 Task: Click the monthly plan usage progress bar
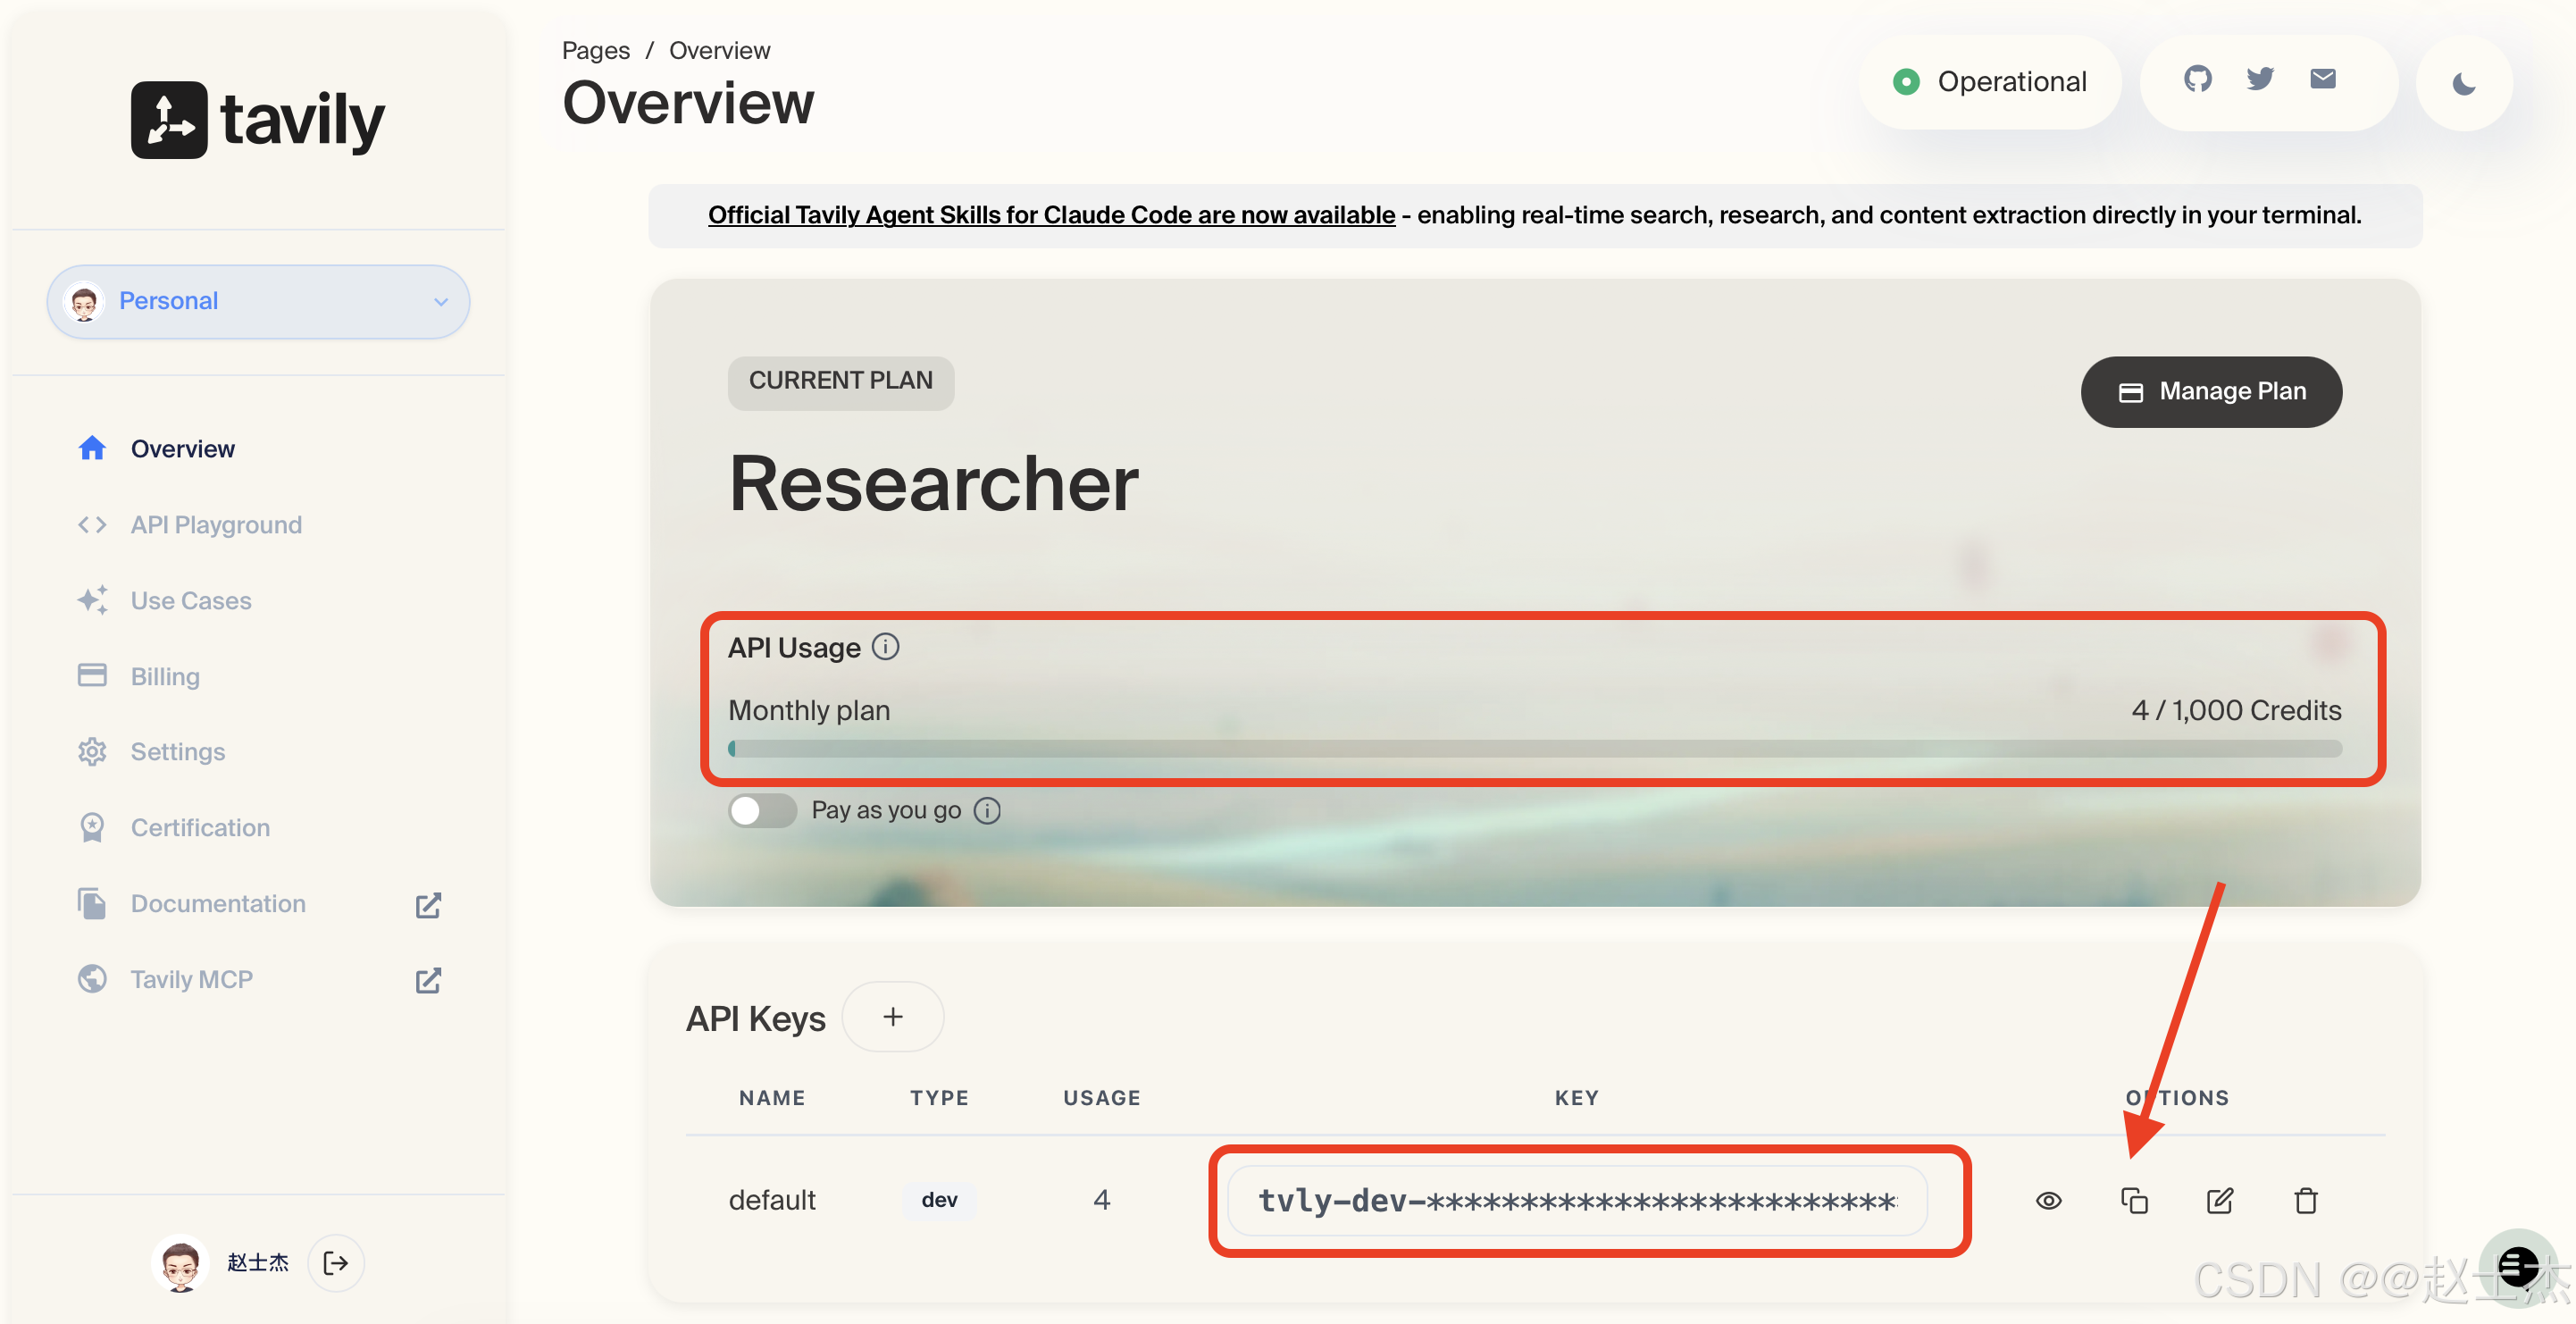1535,749
